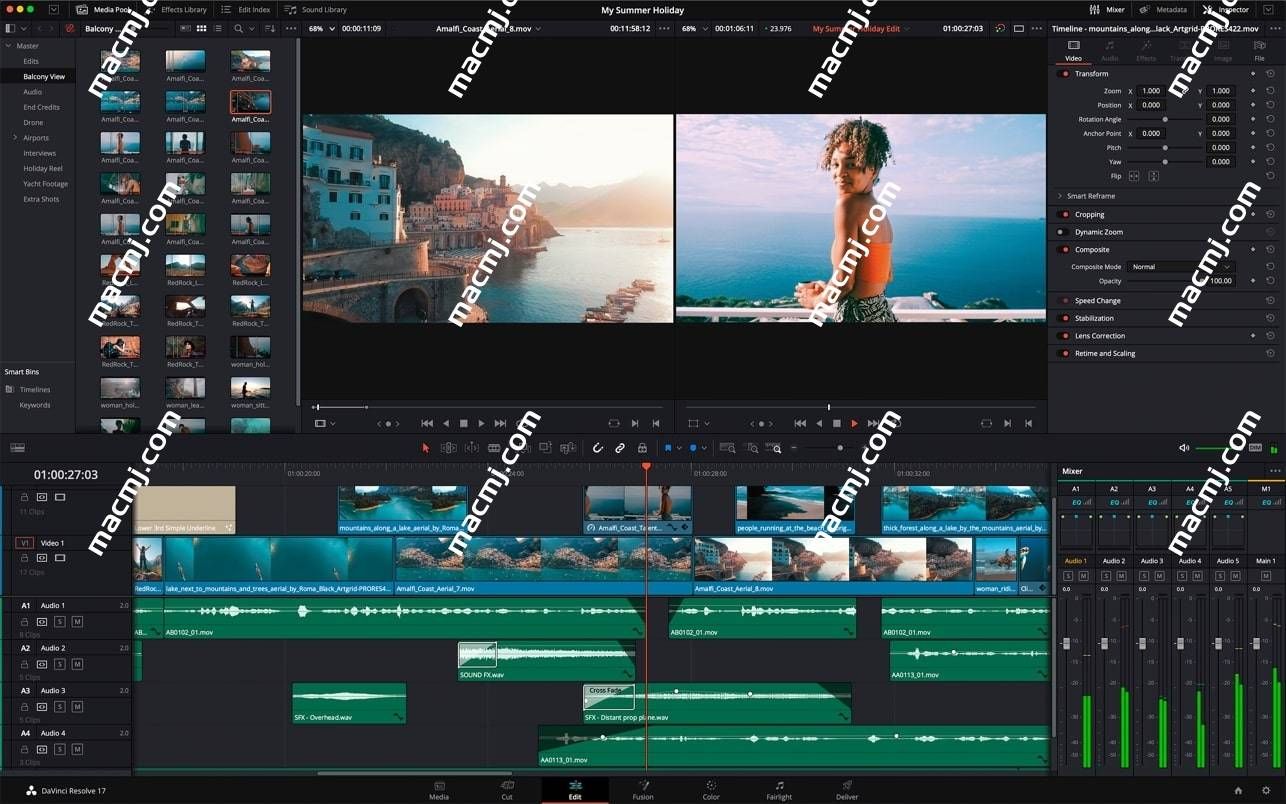Select the Yacht Footage bin
The height and width of the screenshot is (804, 1286).
[46, 184]
